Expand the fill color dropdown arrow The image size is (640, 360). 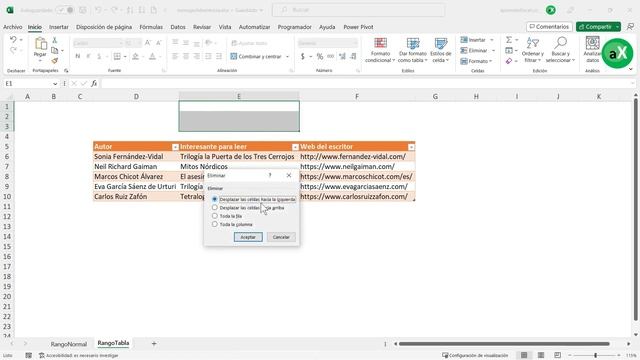pos(143,57)
